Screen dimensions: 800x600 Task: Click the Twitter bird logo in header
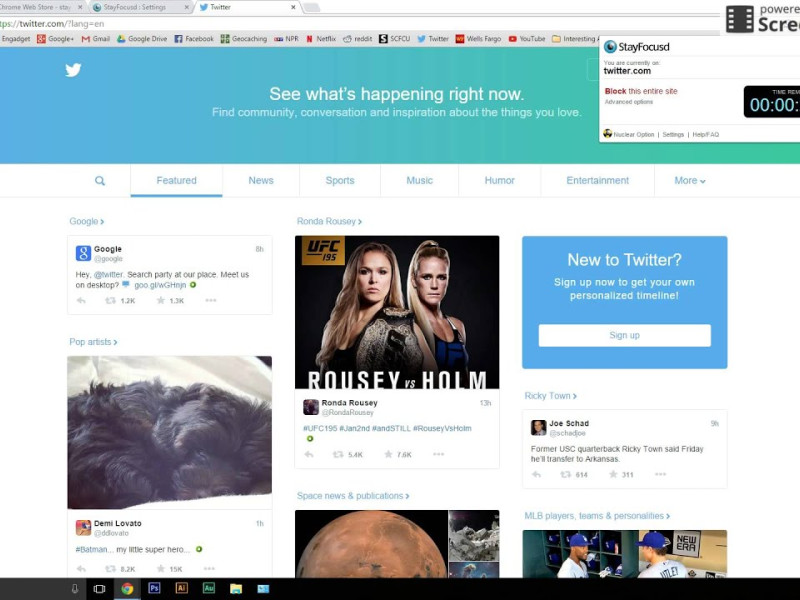[73, 70]
